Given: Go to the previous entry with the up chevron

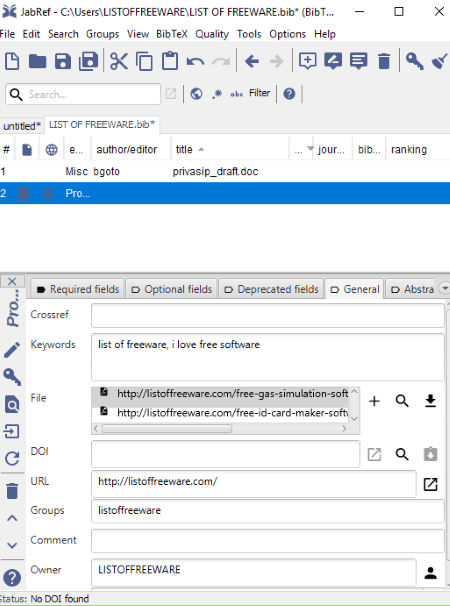Looking at the screenshot, I should point(12,518).
